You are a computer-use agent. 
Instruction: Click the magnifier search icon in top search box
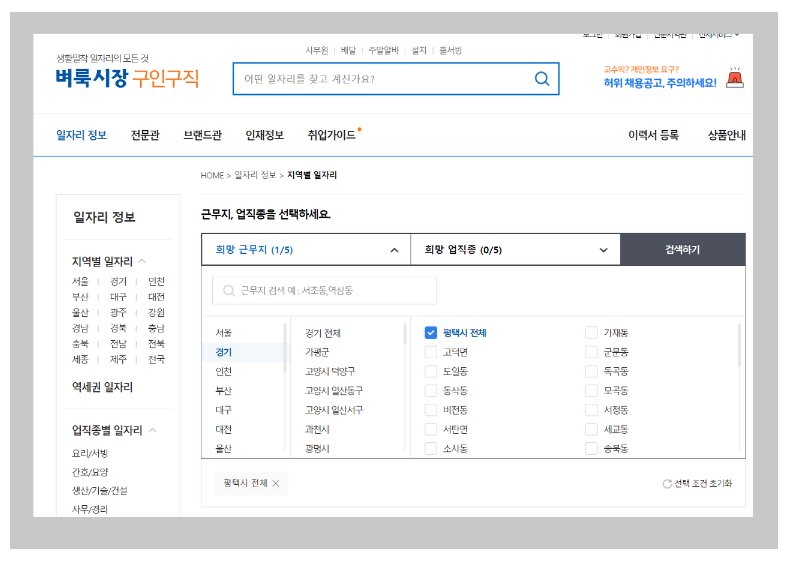[542, 79]
